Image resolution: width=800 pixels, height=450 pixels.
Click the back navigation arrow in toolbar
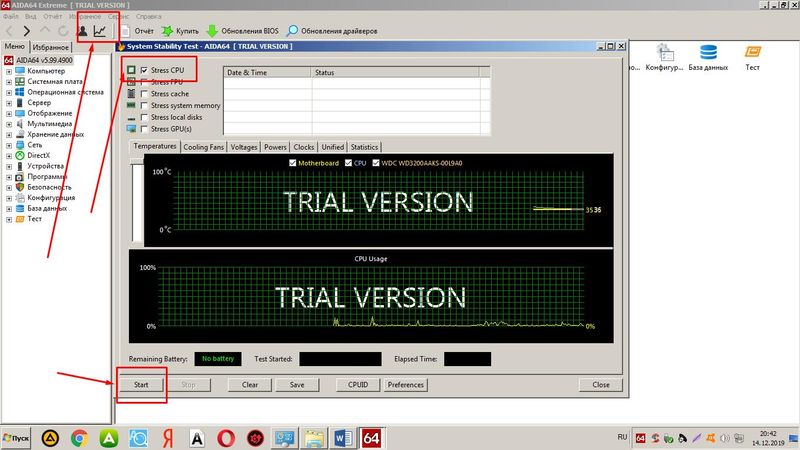[x=9, y=31]
